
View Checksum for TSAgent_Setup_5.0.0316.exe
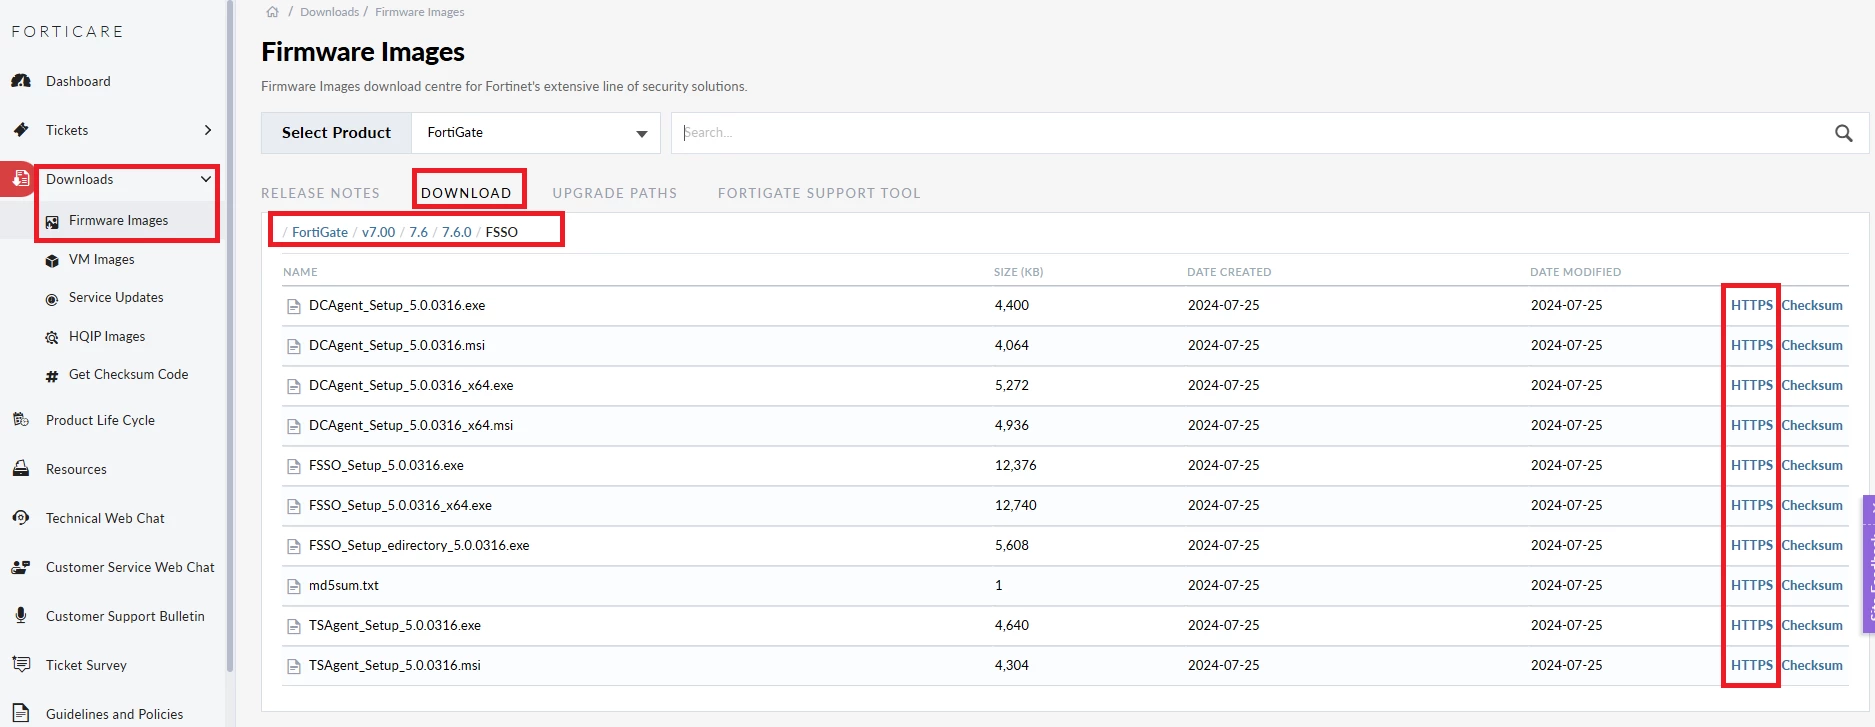[1812, 625]
